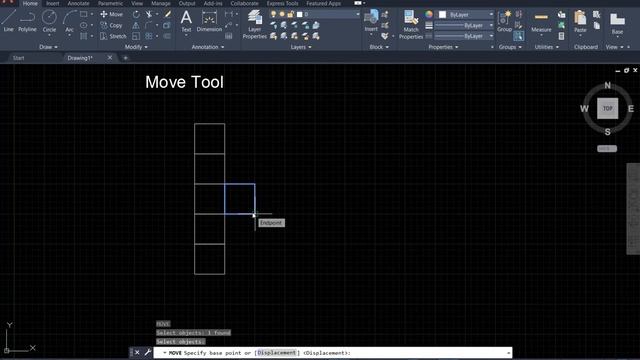Toggle layer freeze sun icon
Screen dimensions: 640x360
(282, 14)
